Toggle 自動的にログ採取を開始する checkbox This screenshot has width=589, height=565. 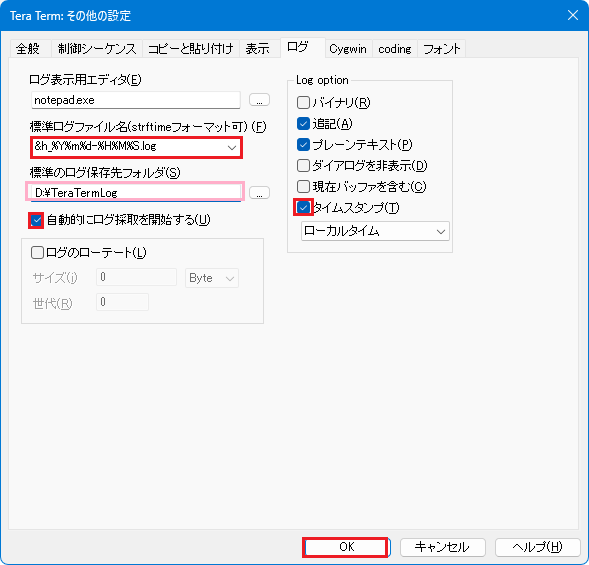click(x=36, y=221)
